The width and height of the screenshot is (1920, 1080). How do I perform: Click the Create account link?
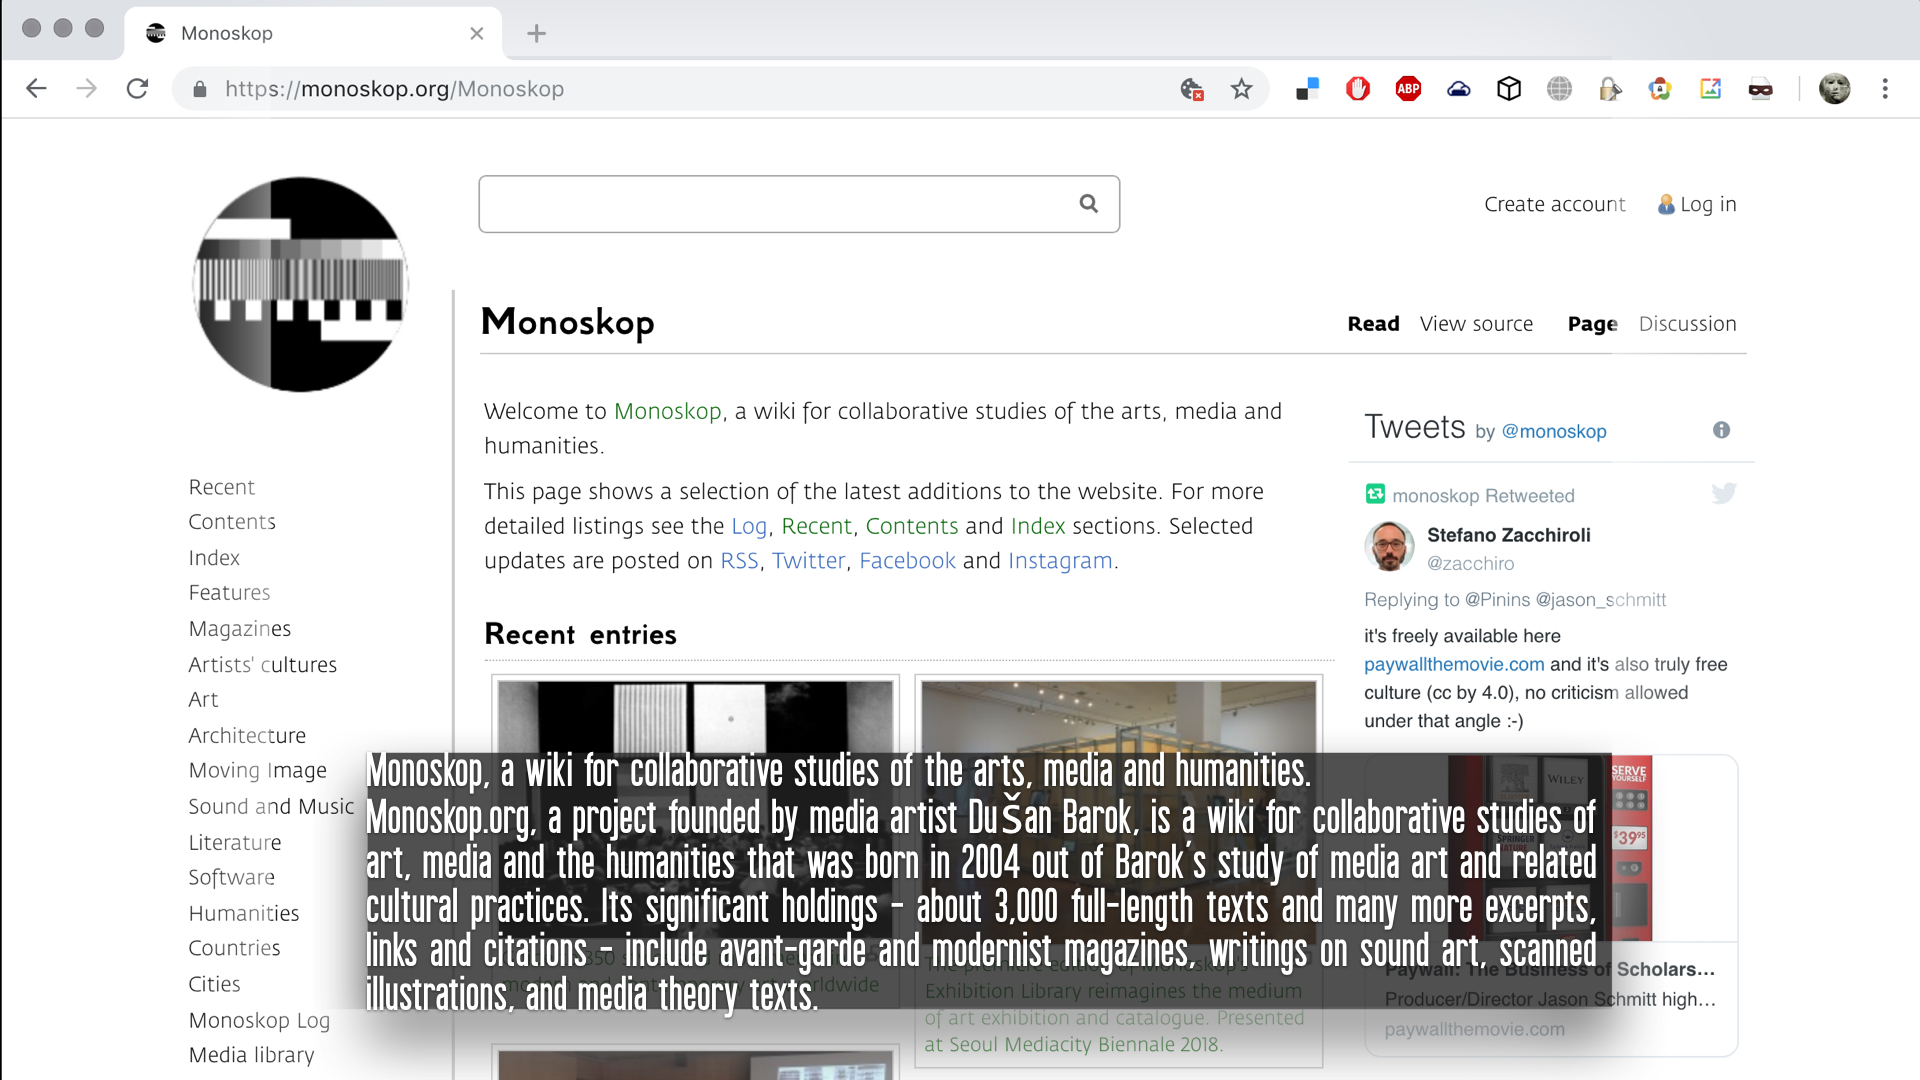click(x=1554, y=204)
